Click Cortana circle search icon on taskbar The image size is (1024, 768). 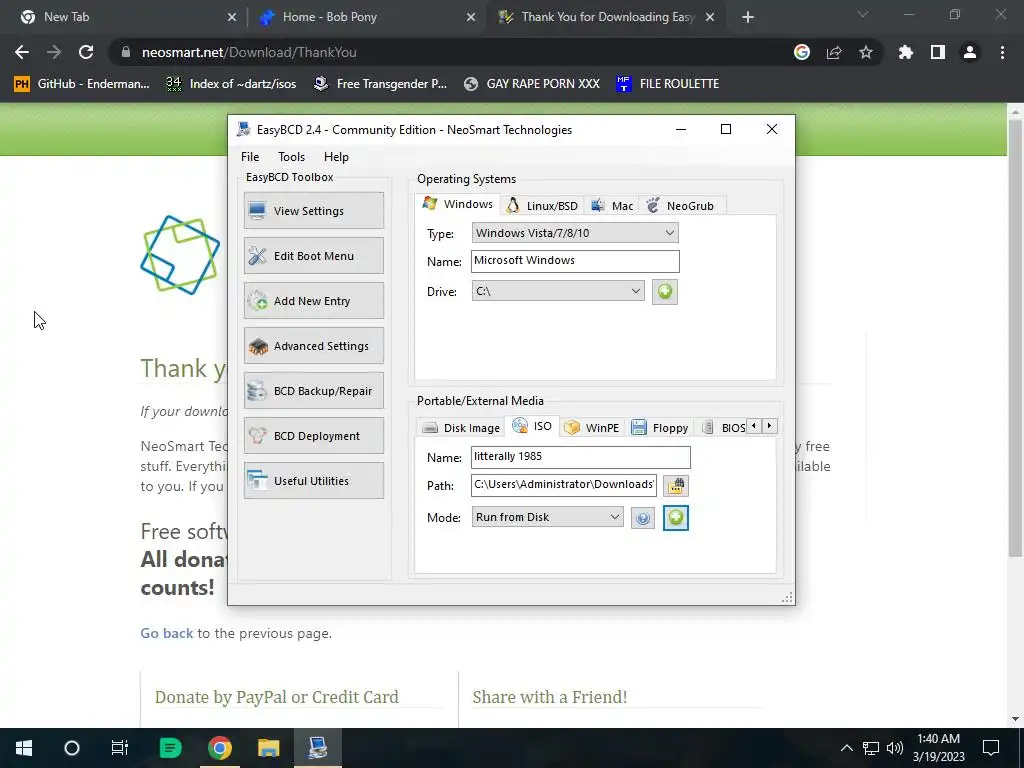[72, 748]
